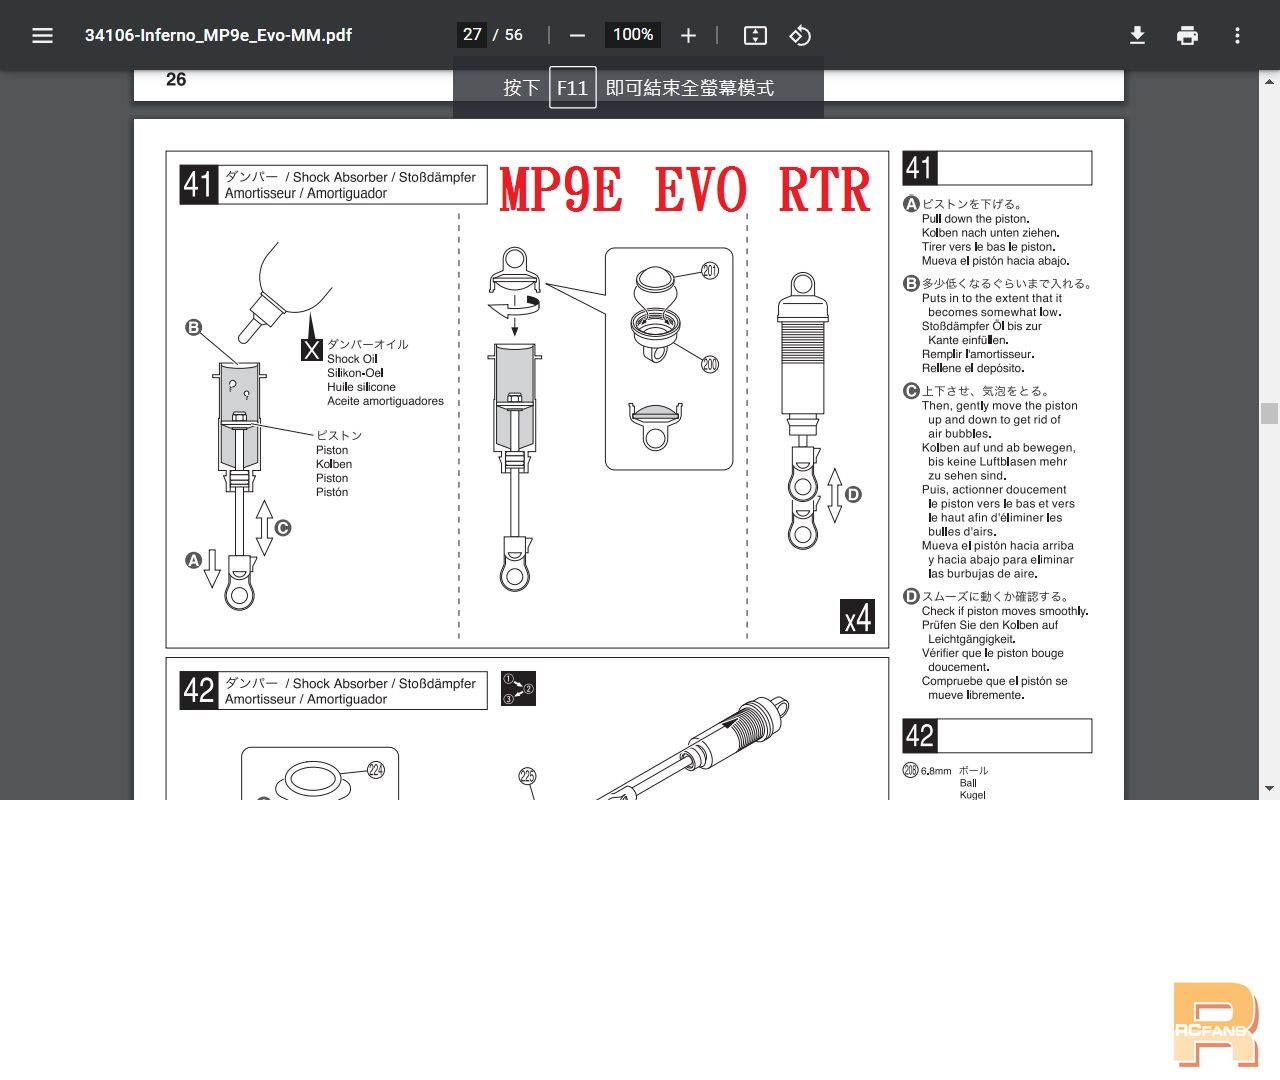Click the F11 key hint in fullscreen banner
1280x1080 pixels.
tap(572, 88)
